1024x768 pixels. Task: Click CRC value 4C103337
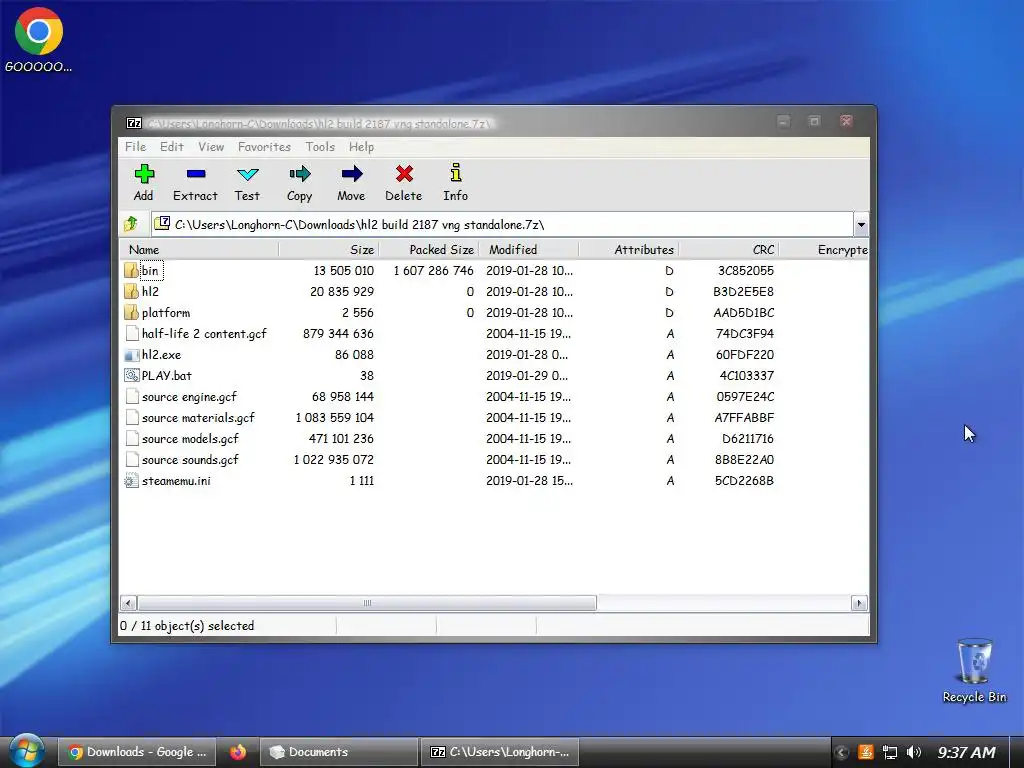[x=746, y=376]
